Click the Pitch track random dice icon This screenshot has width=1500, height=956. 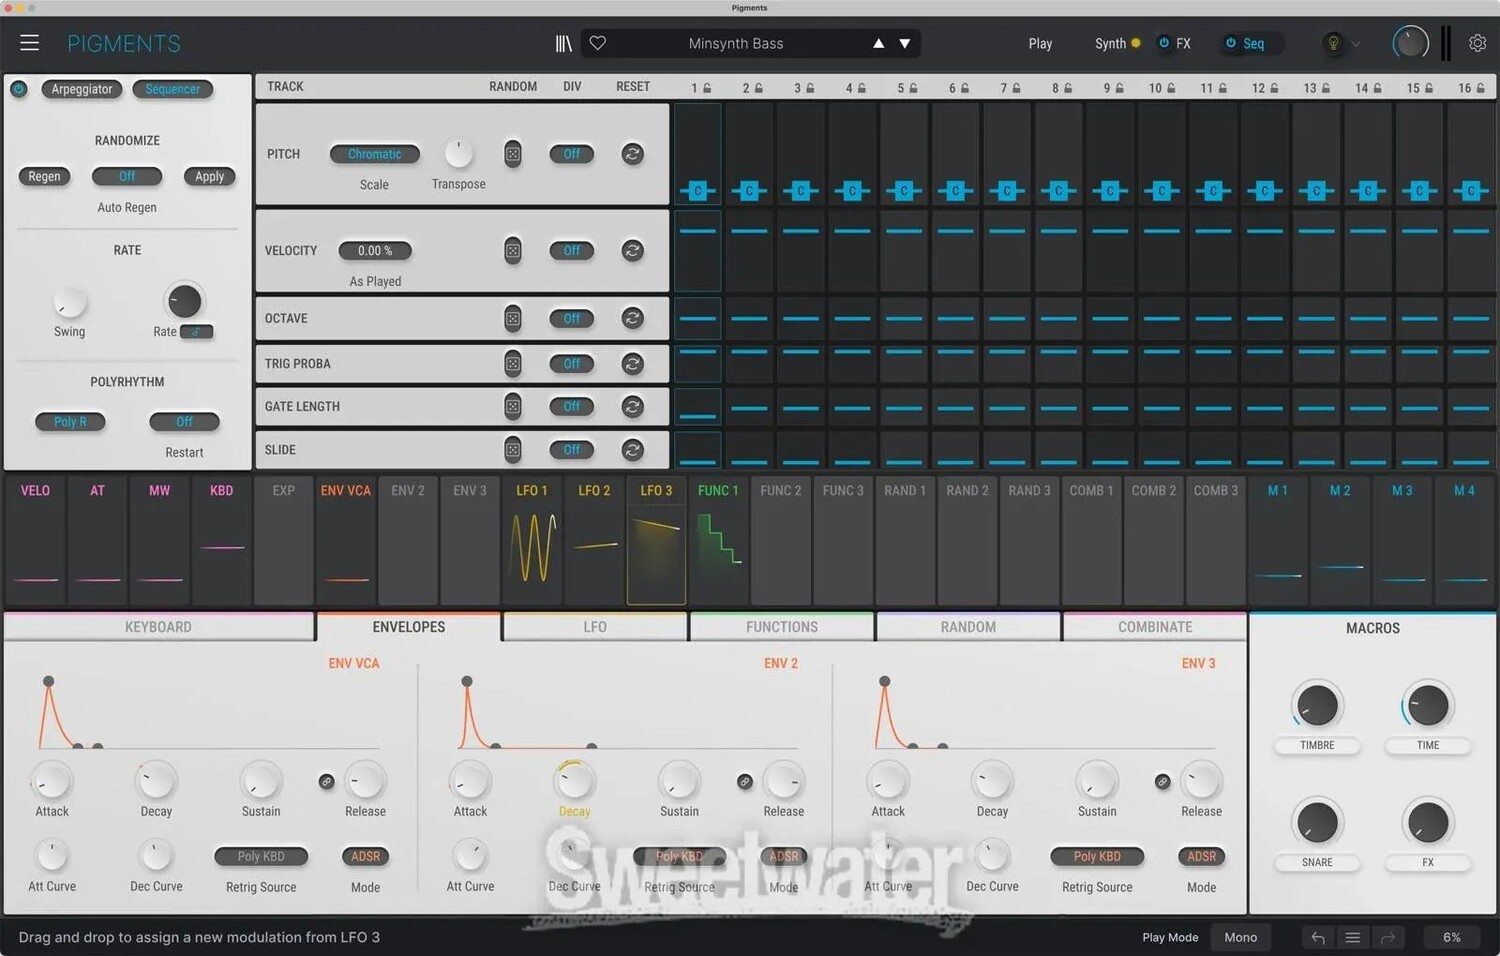click(x=512, y=154)
